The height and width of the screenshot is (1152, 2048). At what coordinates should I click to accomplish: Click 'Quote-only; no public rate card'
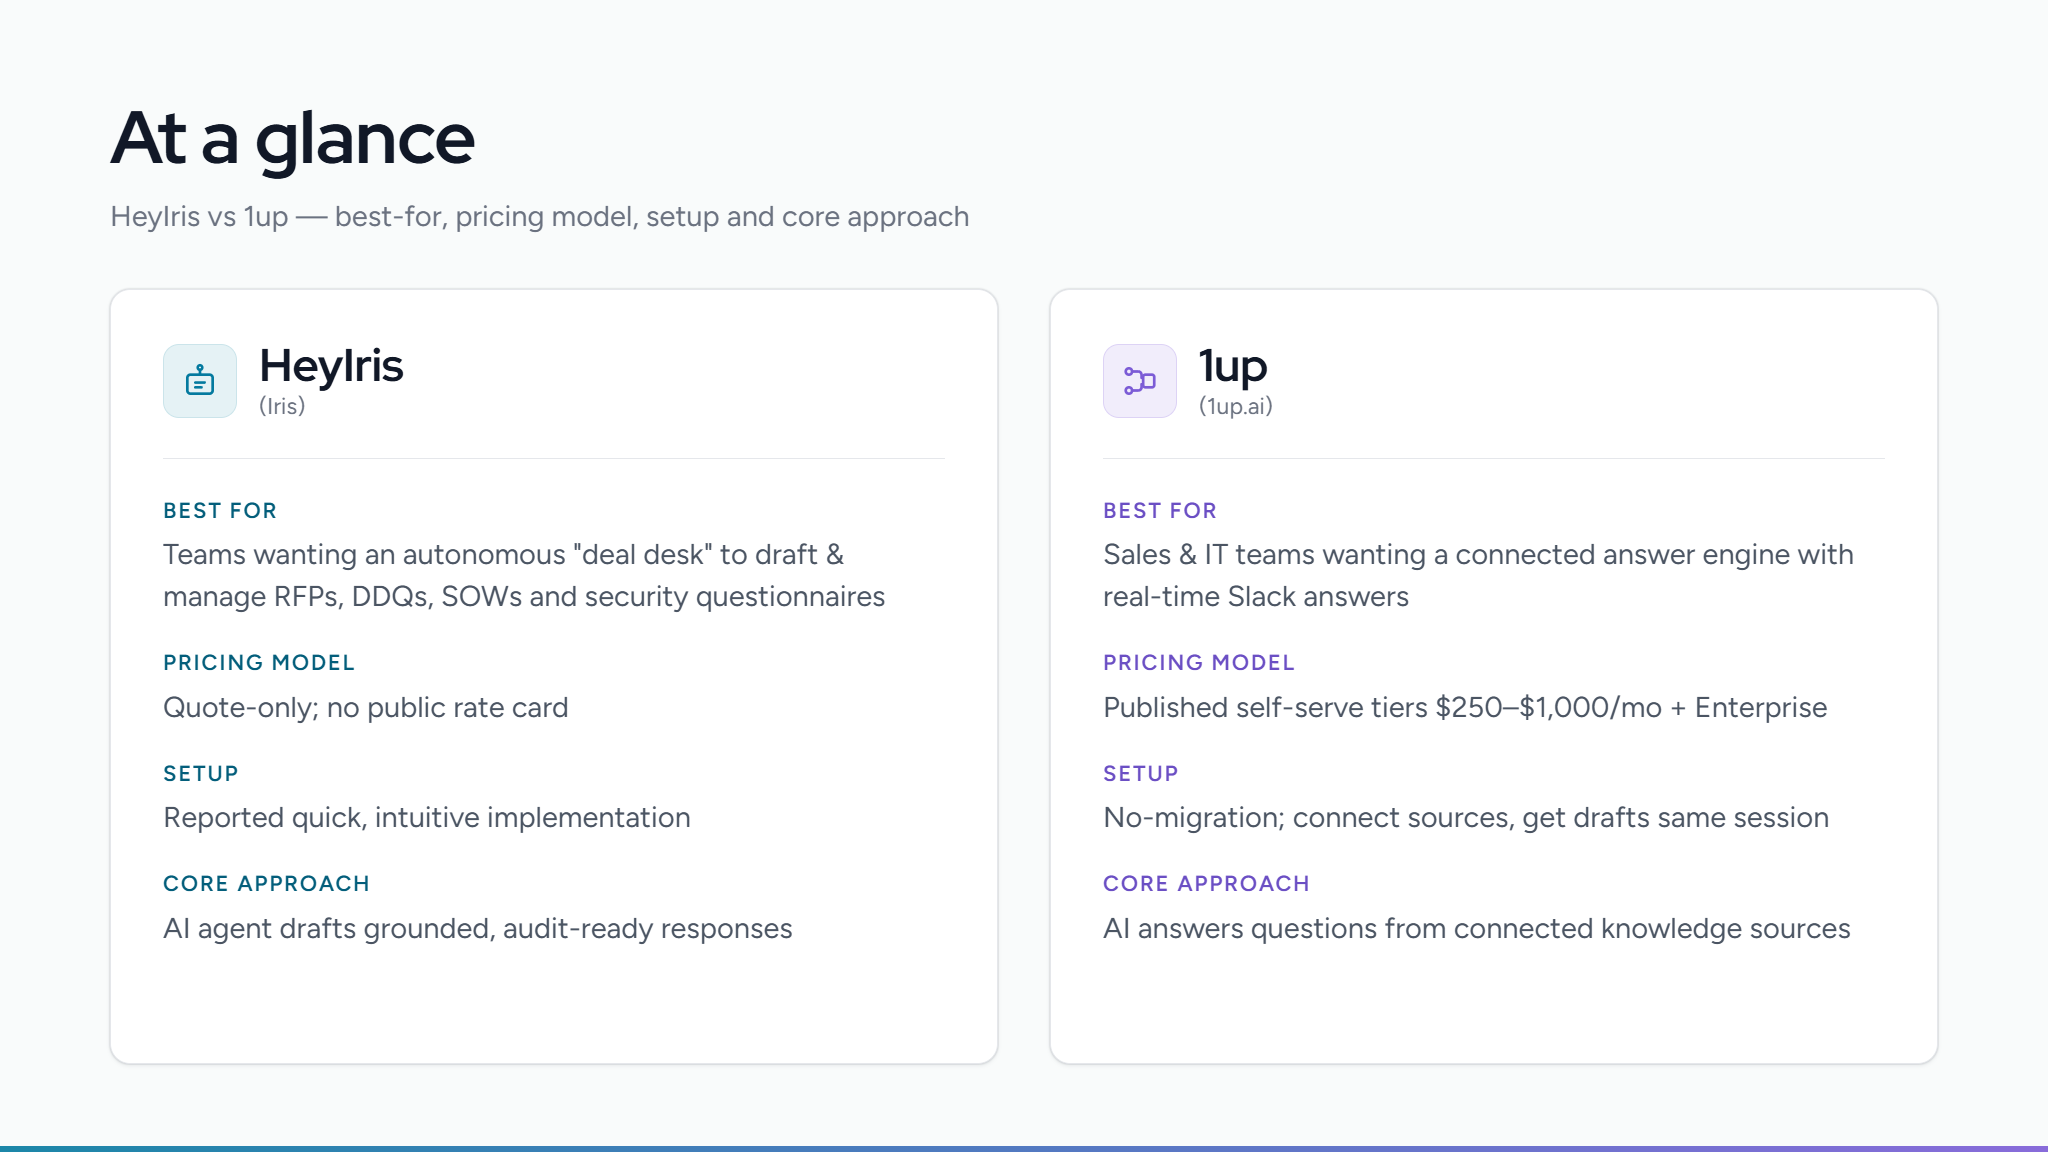pyautogui.click(x=366, y=708)
